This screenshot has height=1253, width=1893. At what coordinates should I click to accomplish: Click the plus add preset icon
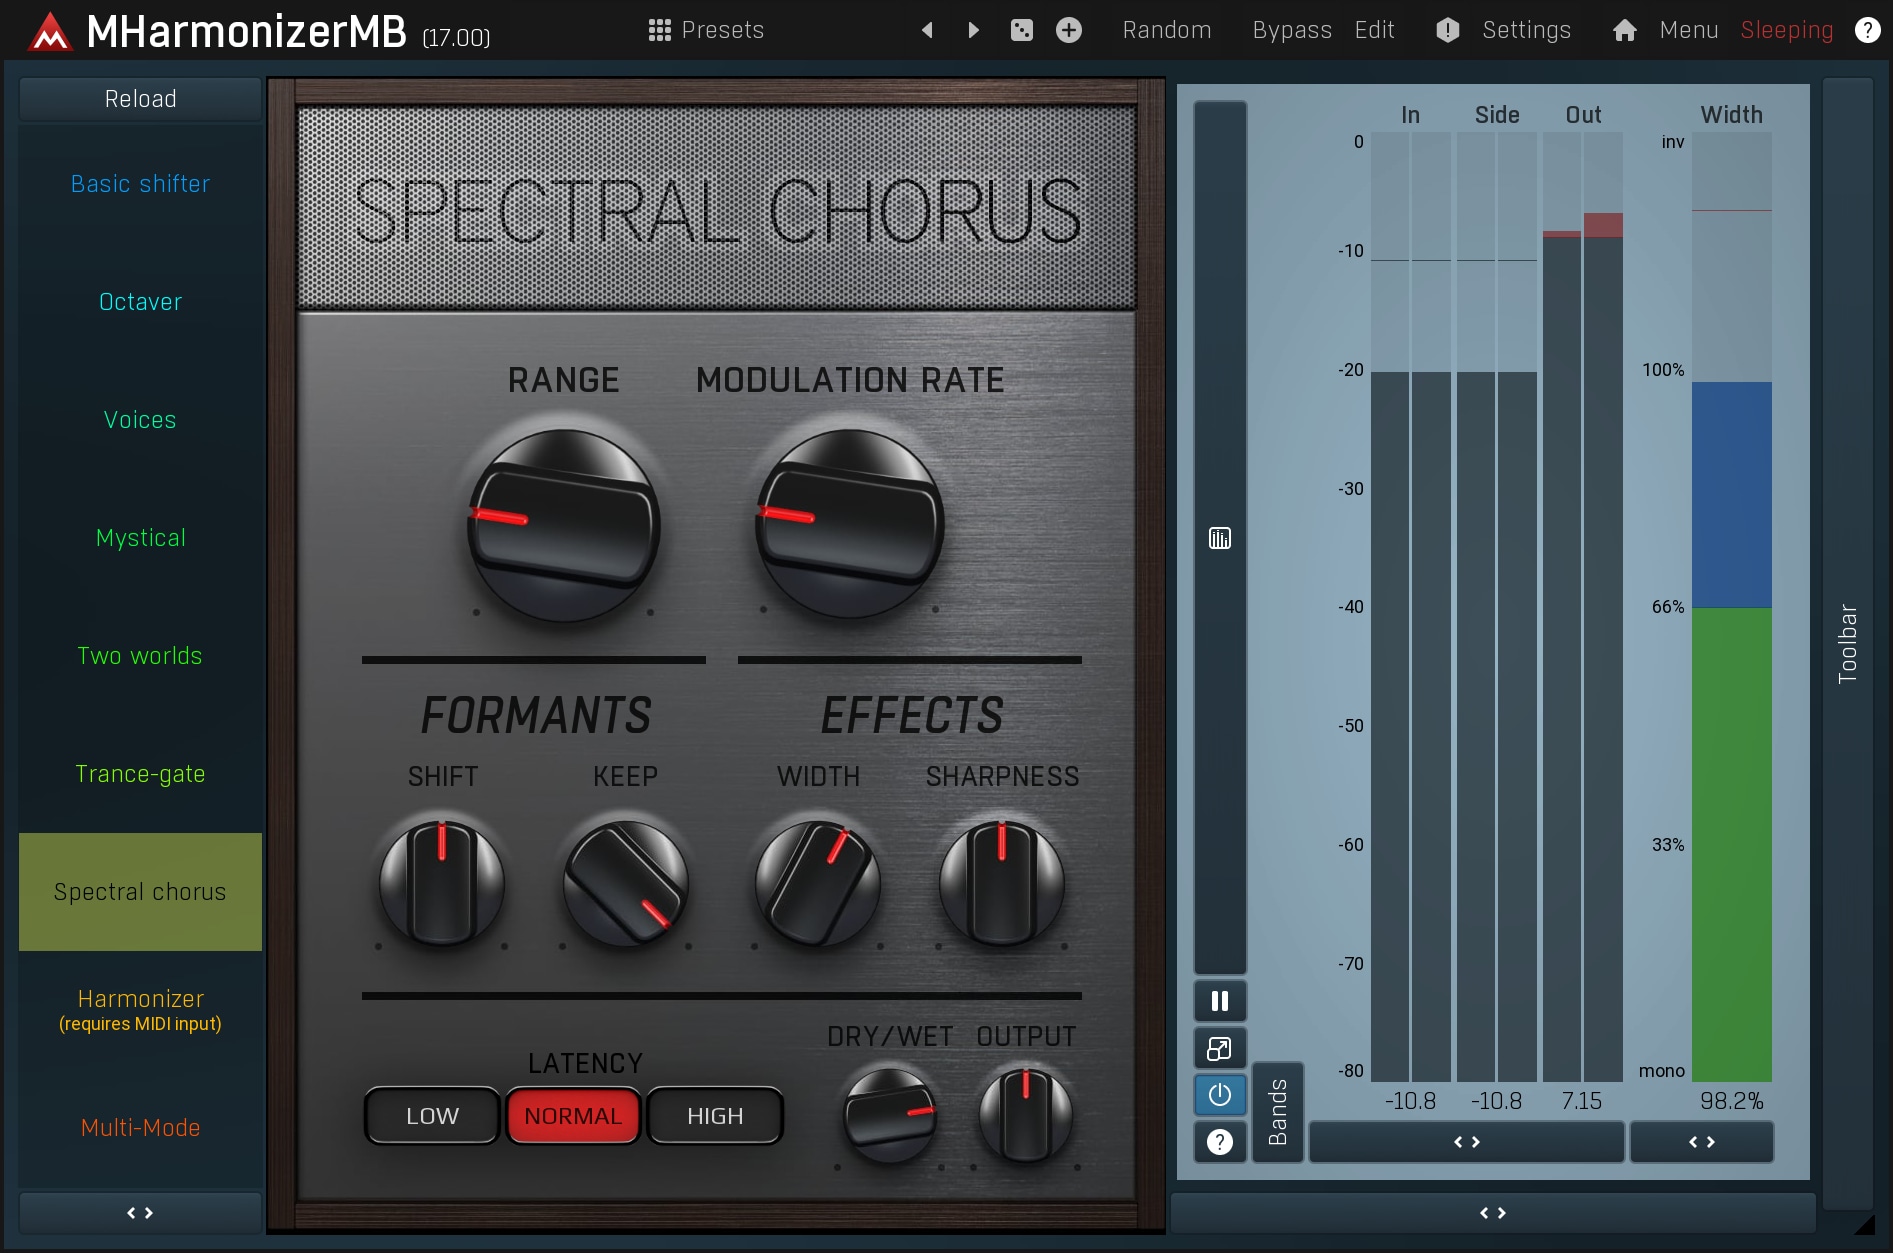click(x=1068, y=30)
